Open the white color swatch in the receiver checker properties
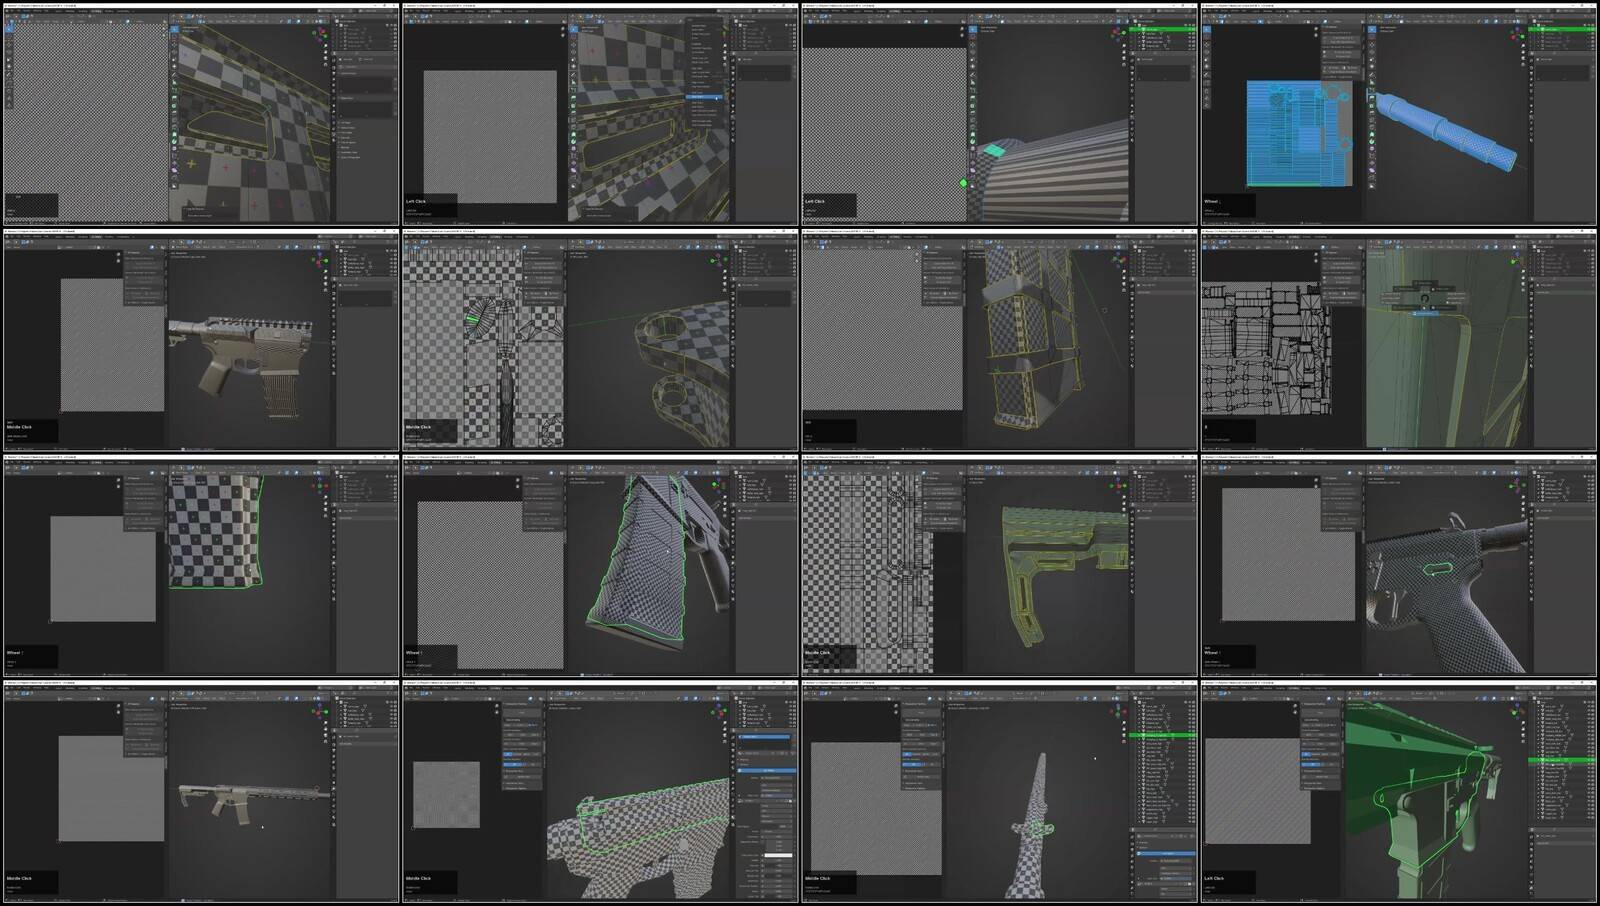Viewport: 1600px width, 906px height. pyautogui.click(x=777, y=855)
